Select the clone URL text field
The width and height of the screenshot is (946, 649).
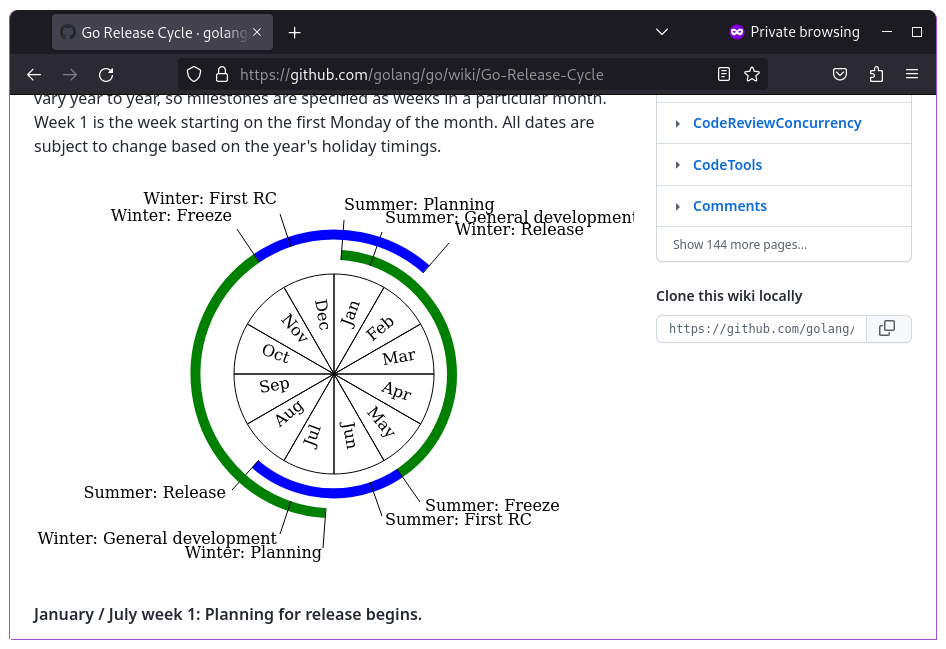(760, 328)
